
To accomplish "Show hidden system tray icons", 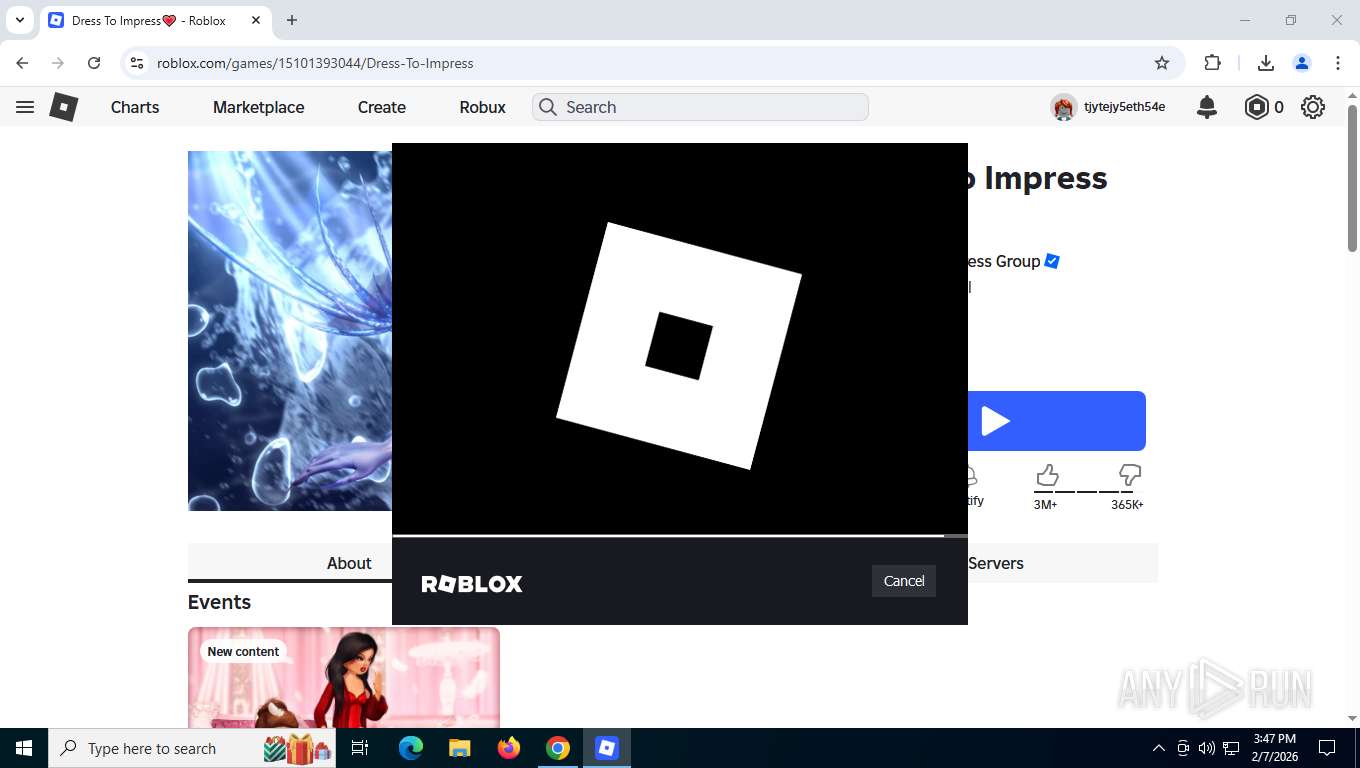I will (x=1159, y=748).
